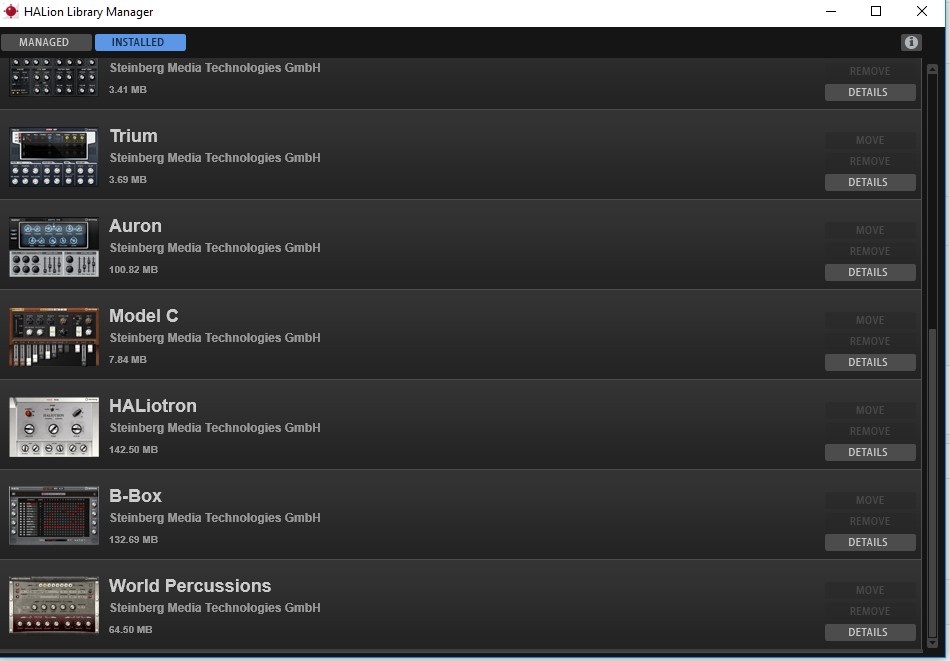The height and width of the screenshot is (661, 950).
Task: Click DETAILS for the 3.41 MB library
Action: coord(870,92)
